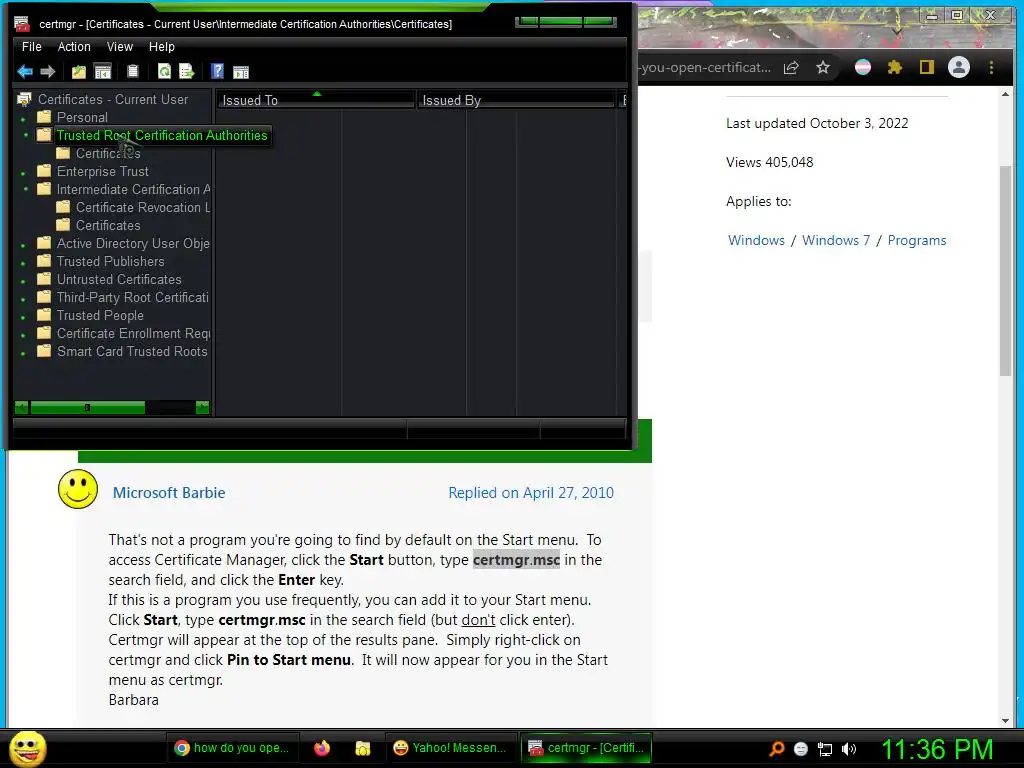The height and width of the screenshot is (768, 1024).
Task: Click the tree pane horizontal scrollbar thumb
Action: pos(88,408)
